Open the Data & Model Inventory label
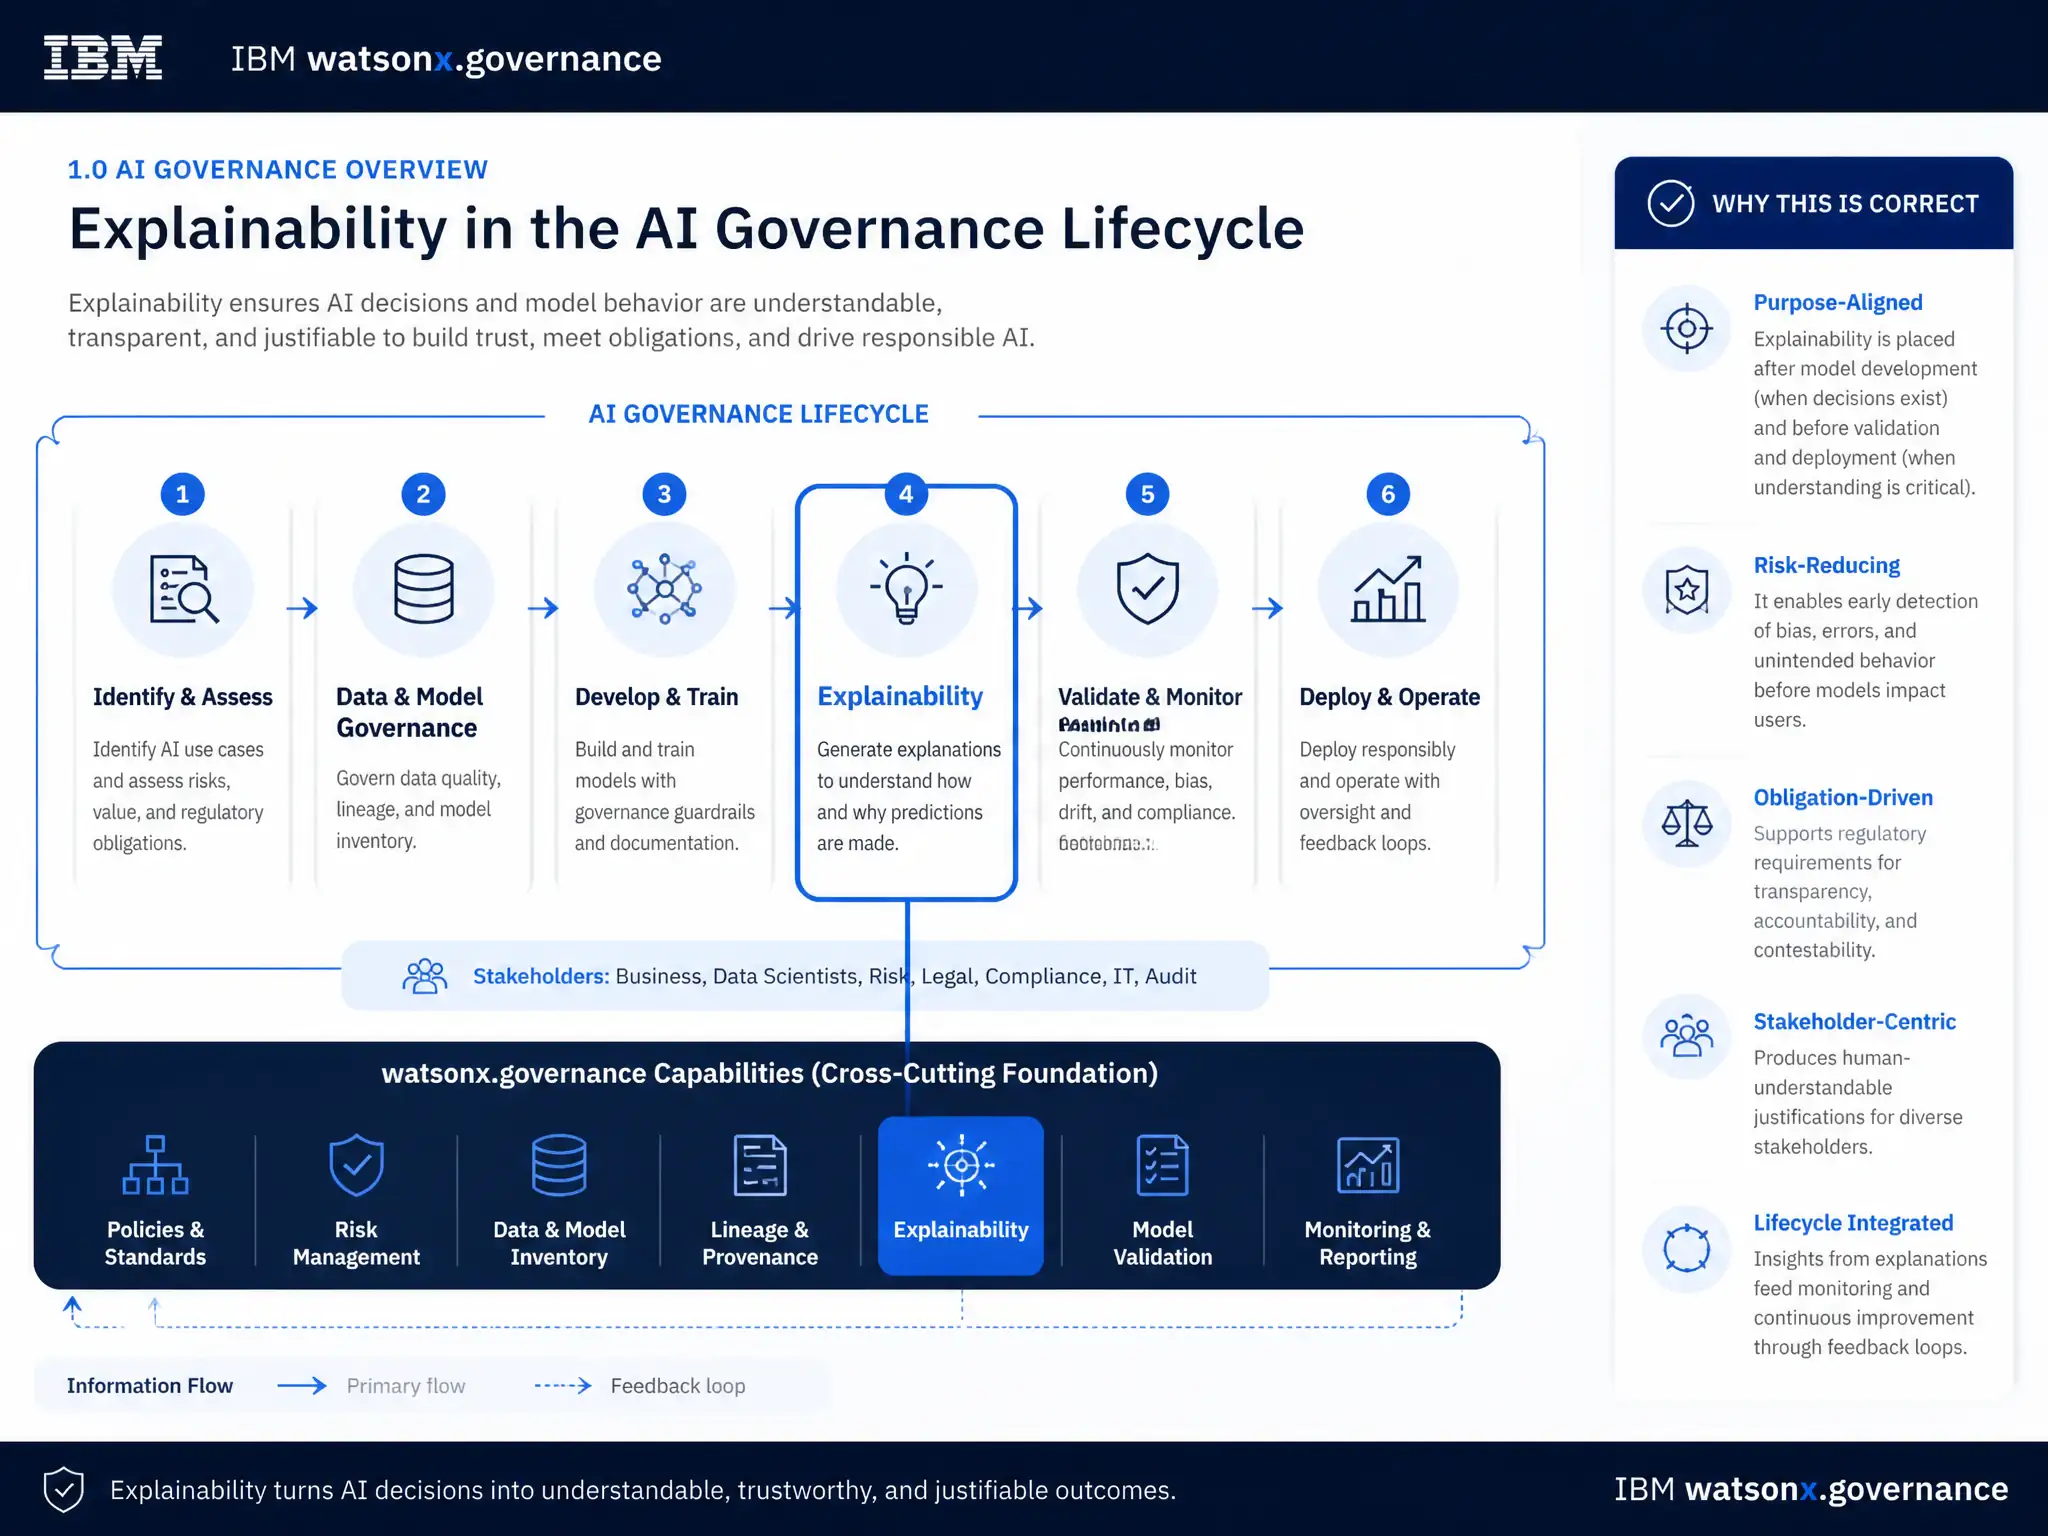This screenshot has height=1536, width=2048. pos(559,1243)
